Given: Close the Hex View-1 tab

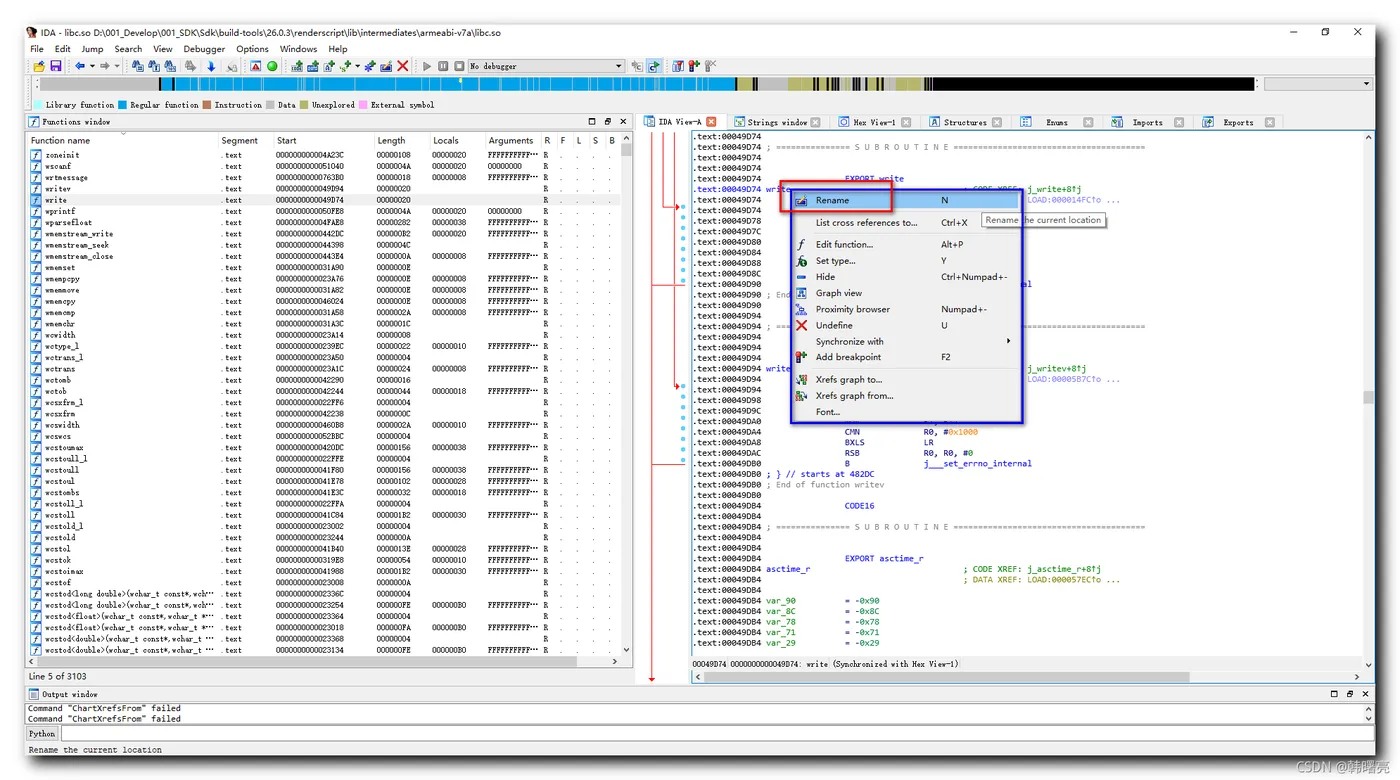Looking at the screenshot, I should coord(906,122).
